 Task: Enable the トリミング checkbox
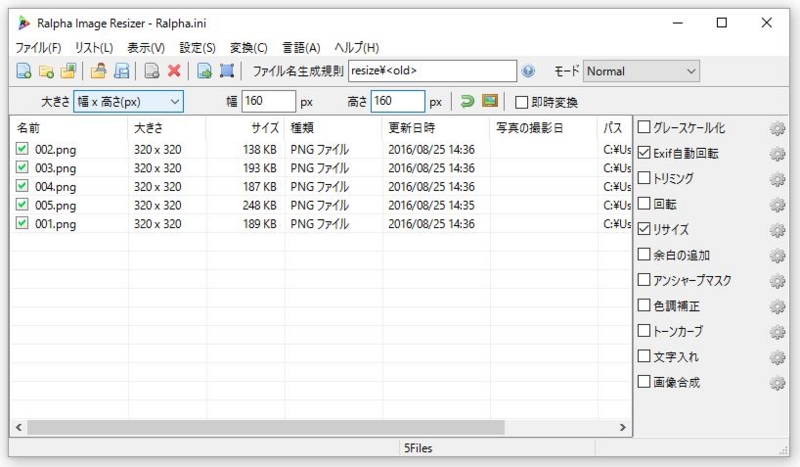[644, 178]
